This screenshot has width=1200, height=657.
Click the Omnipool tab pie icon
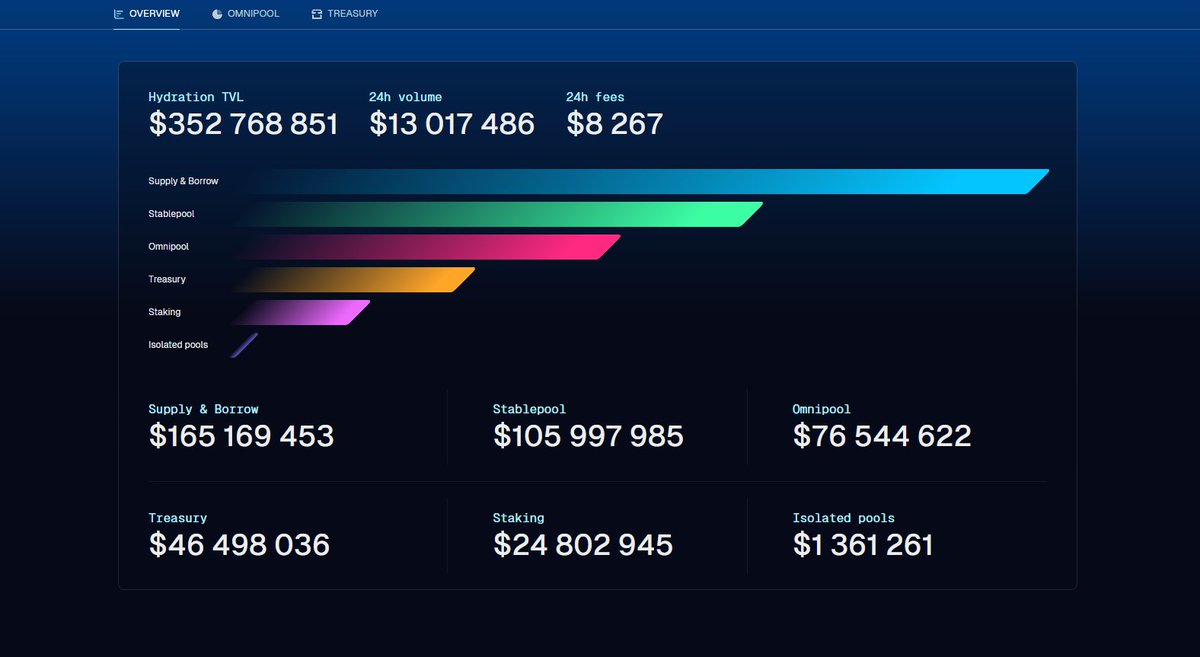(x=217, y=14)
